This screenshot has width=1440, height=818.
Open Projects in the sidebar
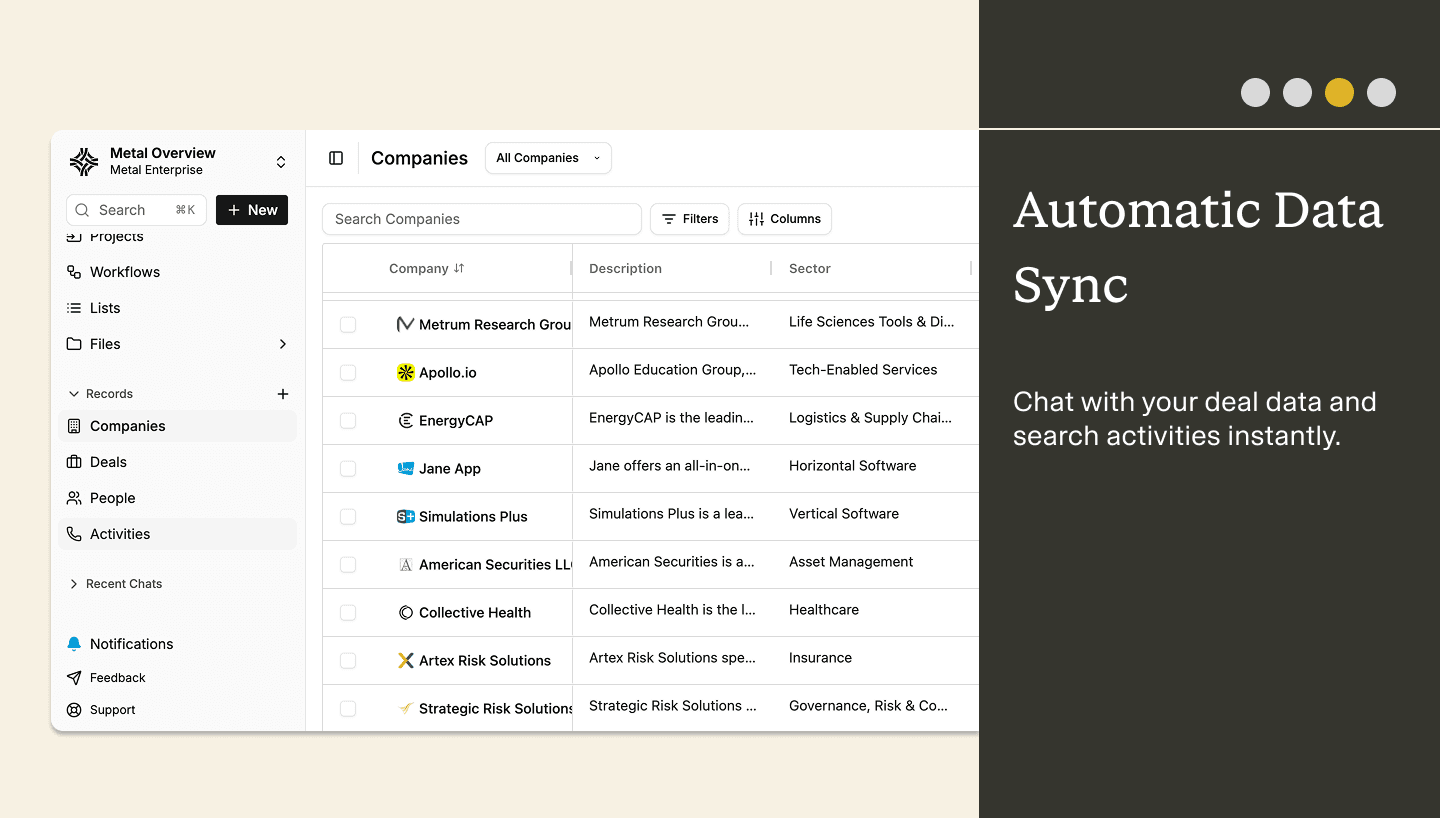tap(116, 237)
